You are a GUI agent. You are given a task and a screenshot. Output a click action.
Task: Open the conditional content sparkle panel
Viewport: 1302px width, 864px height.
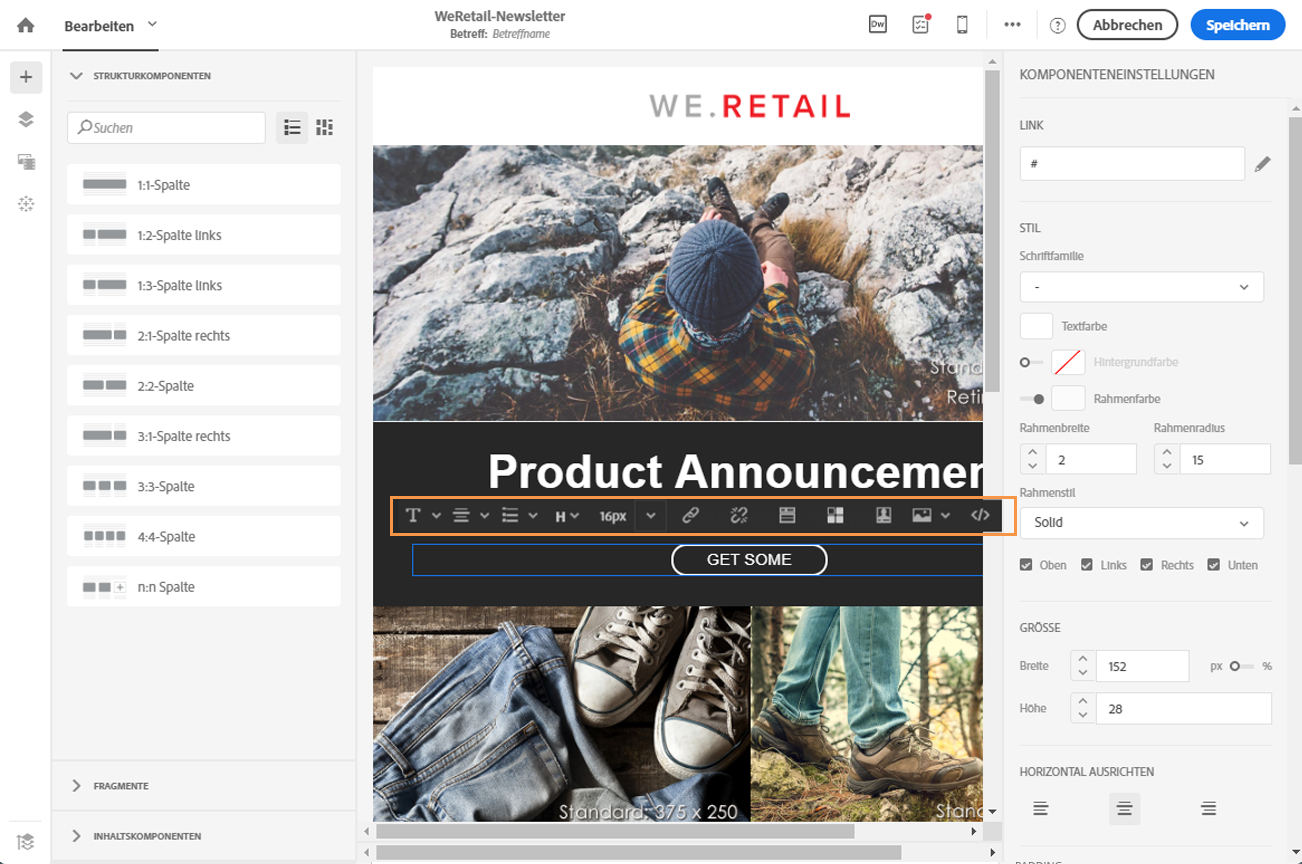(x=26, y=203)
